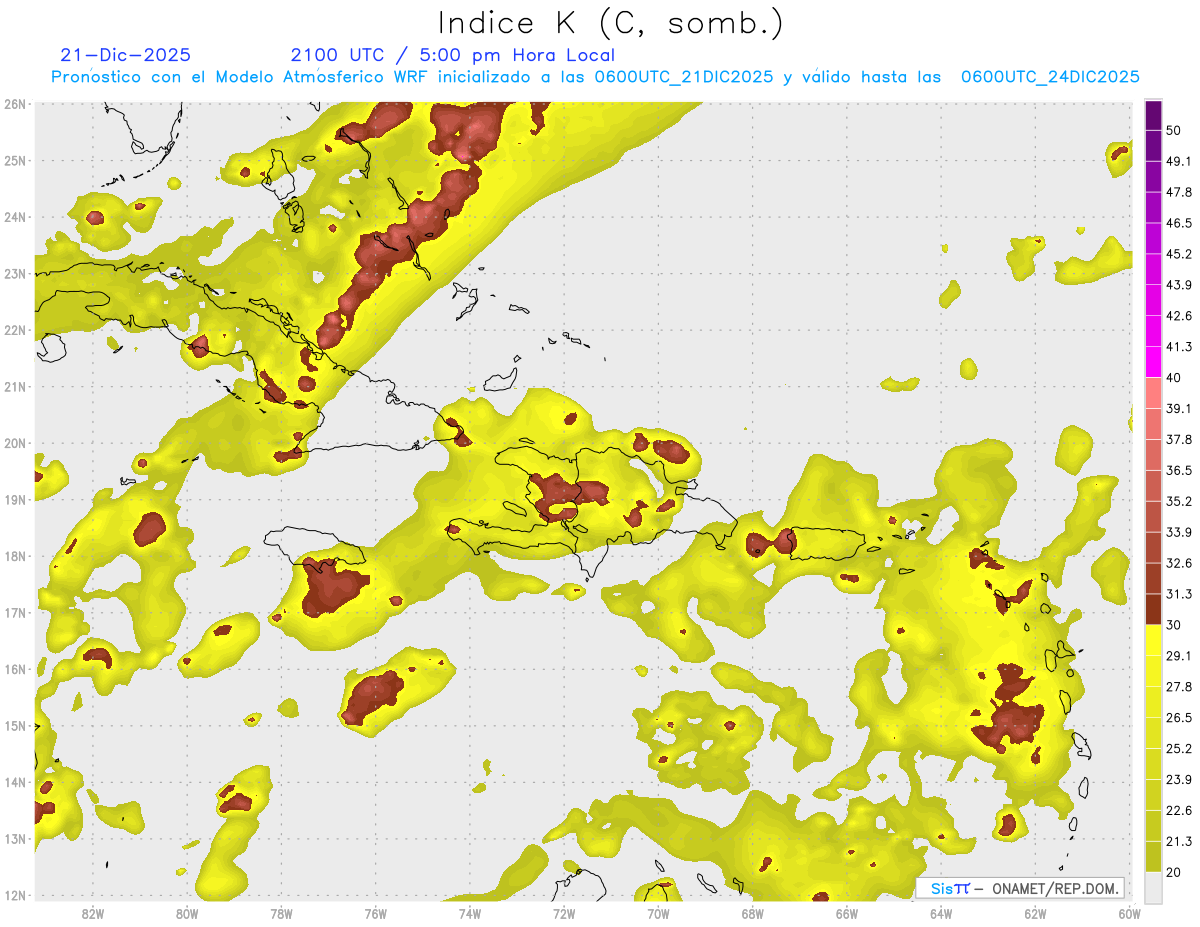Click the color scale value '30'
1200x927 pixels.
click(x=1173, y=625)
